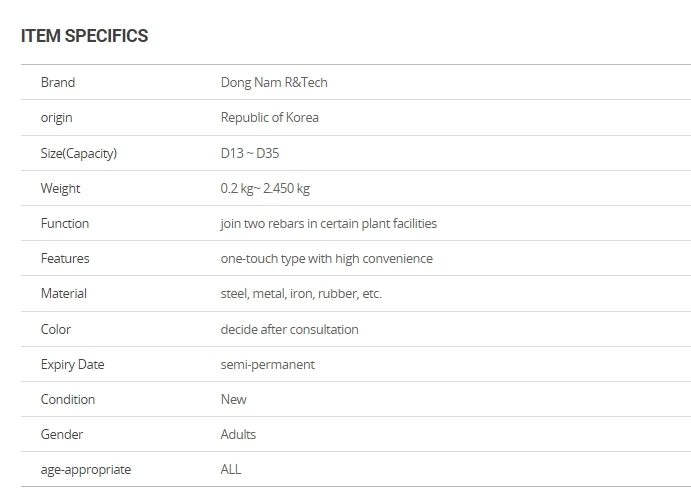
Task: Click the steel, metal, iron, rubber value
Action: (x=301, y=293)
